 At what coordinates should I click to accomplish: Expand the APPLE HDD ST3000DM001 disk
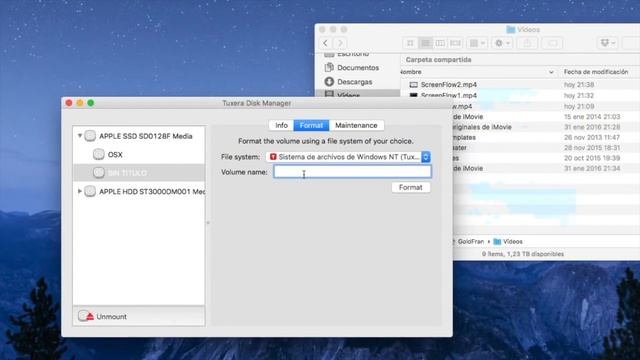coord(80,191)
